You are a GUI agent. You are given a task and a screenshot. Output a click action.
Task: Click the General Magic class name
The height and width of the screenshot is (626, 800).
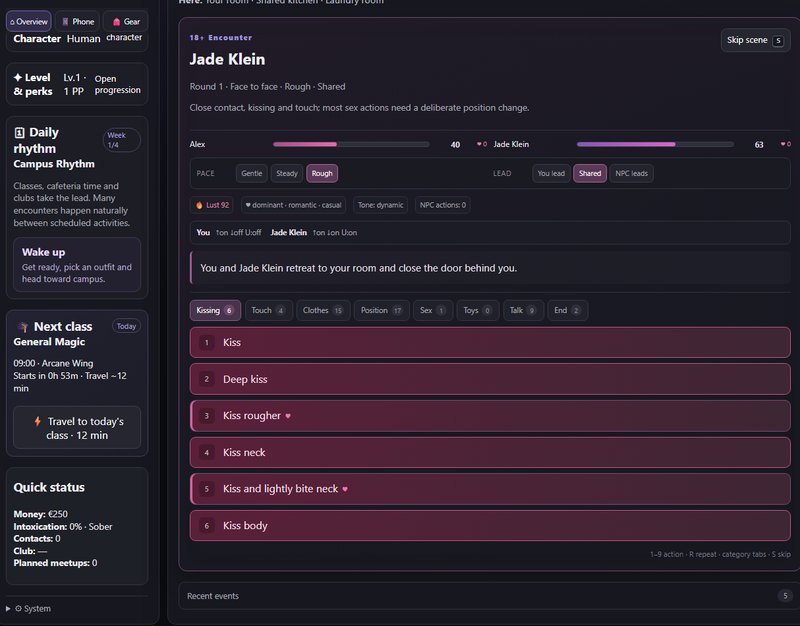(49, 342)
